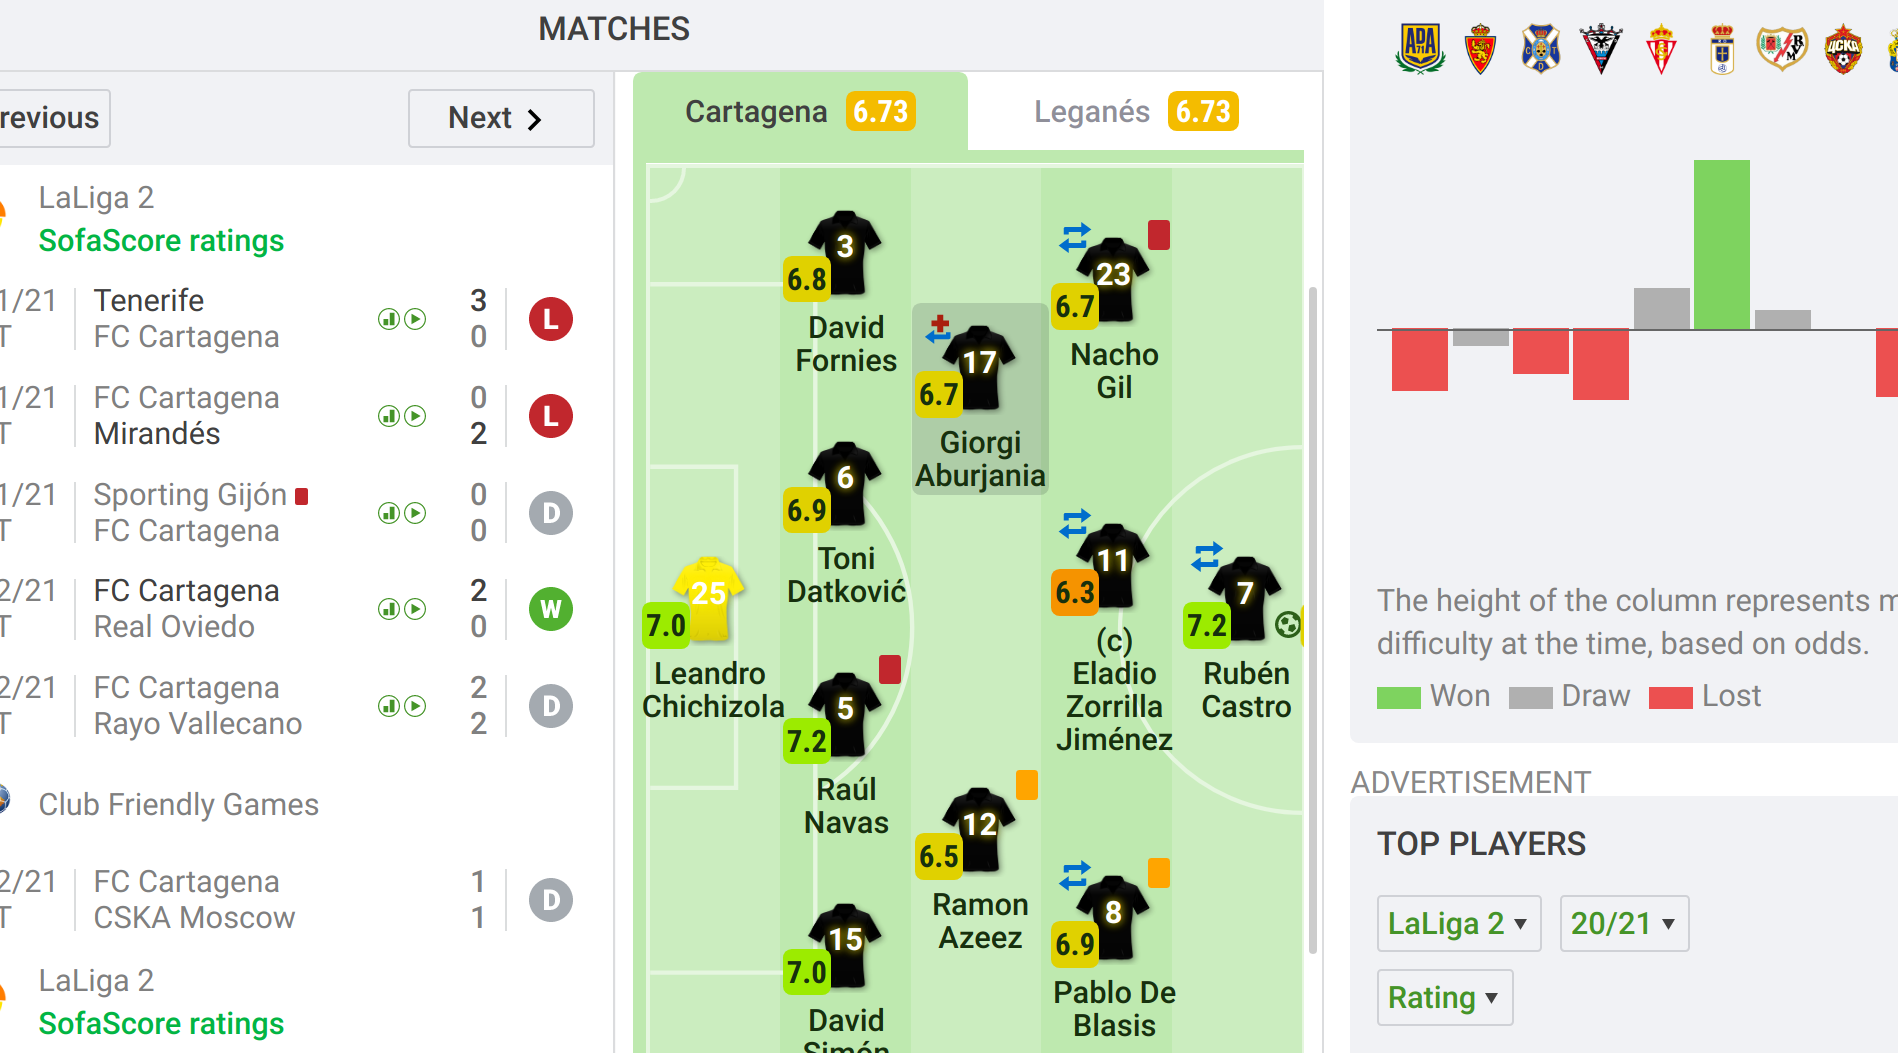The height and width of the screenshot is (1053, 1898).
Task: Click the W result badge for Real Oviedo match
Action: click(550, 609)
